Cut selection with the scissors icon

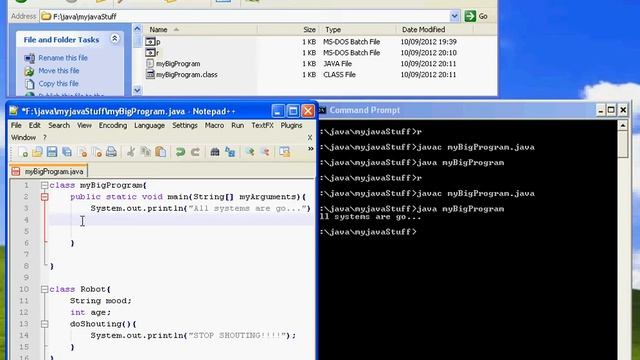[x=131, y=152]
